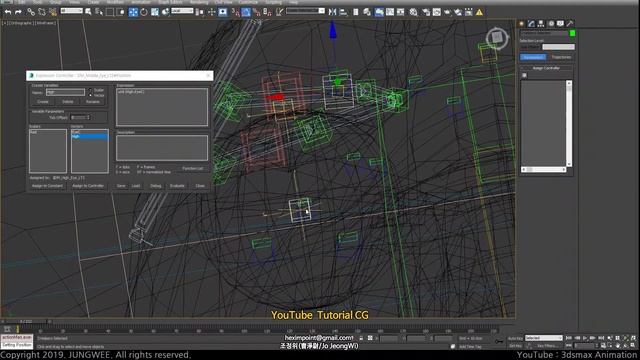640x360 pixels.
Task: Click Assign to Constant button
Action: tap(47, 186)
